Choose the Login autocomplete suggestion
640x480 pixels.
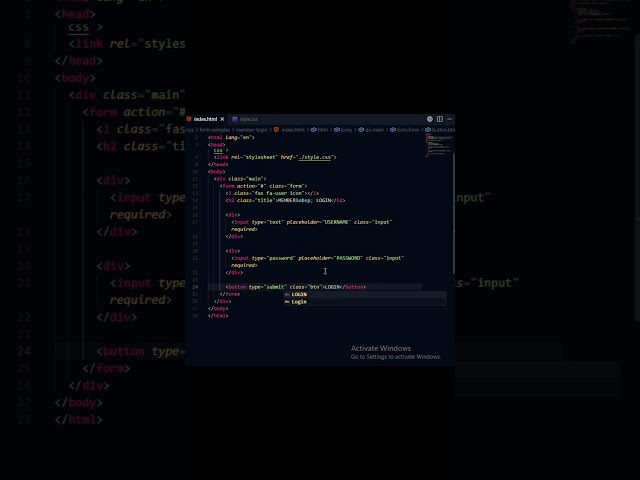pos(365,302)
